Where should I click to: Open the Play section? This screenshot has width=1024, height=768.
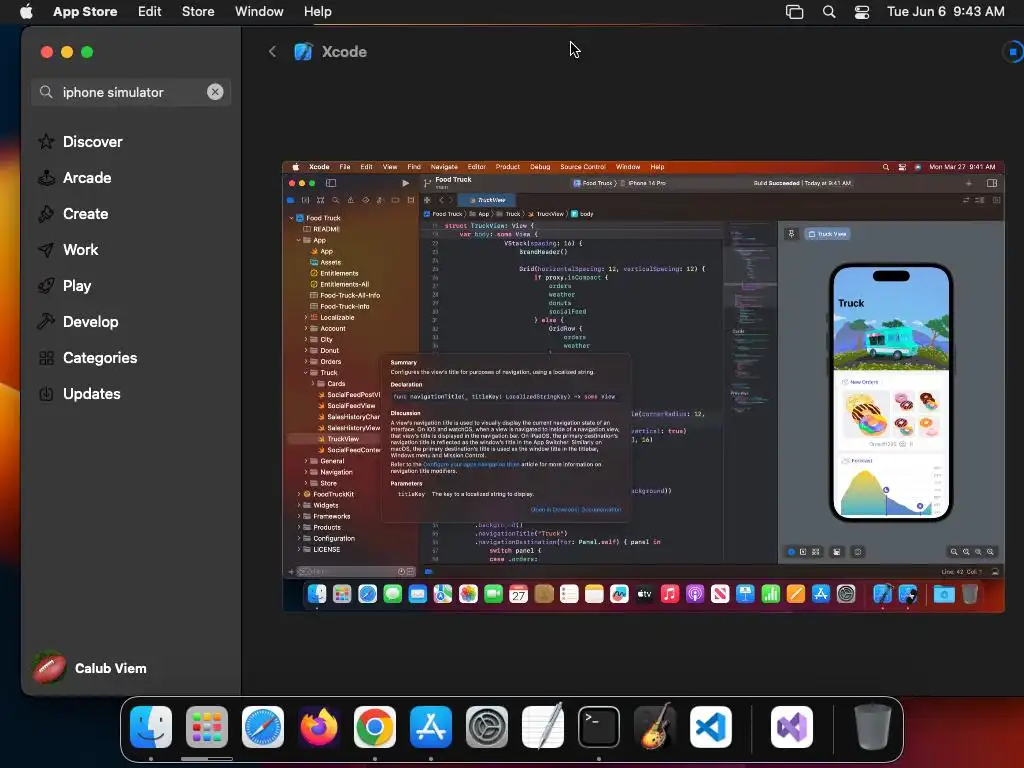[x=76, y=285]
